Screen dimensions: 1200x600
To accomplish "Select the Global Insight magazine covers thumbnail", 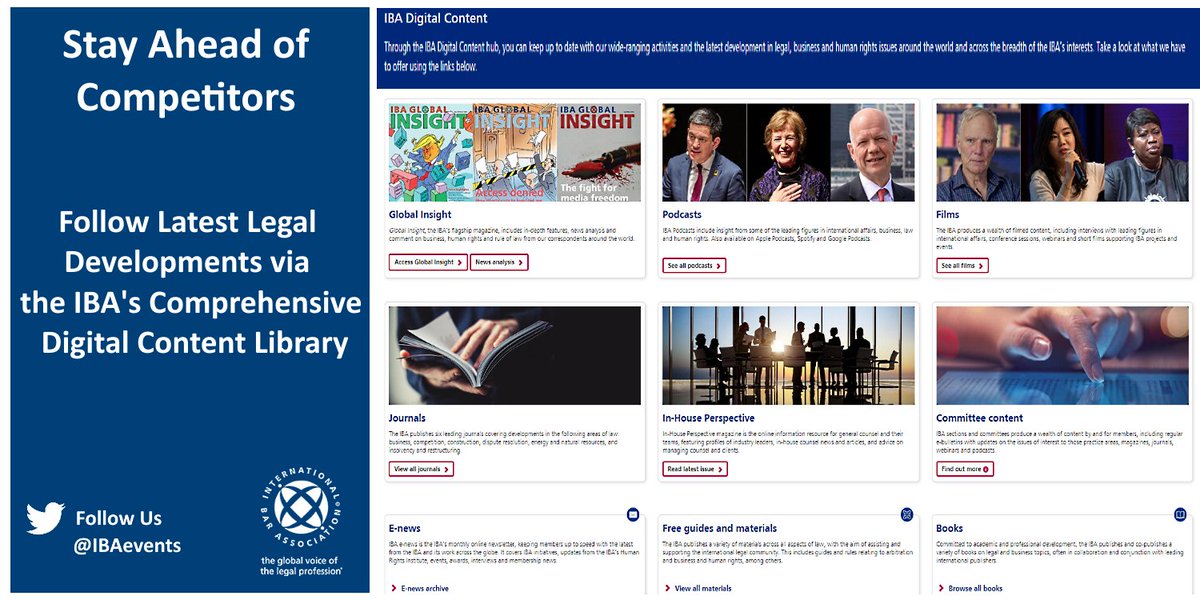I will (x=515, y=153).
